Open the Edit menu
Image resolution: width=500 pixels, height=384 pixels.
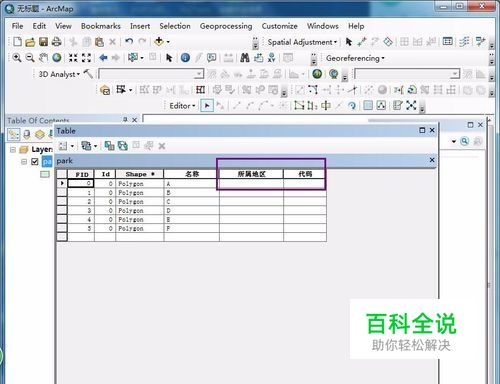click(x=39, y=26)
